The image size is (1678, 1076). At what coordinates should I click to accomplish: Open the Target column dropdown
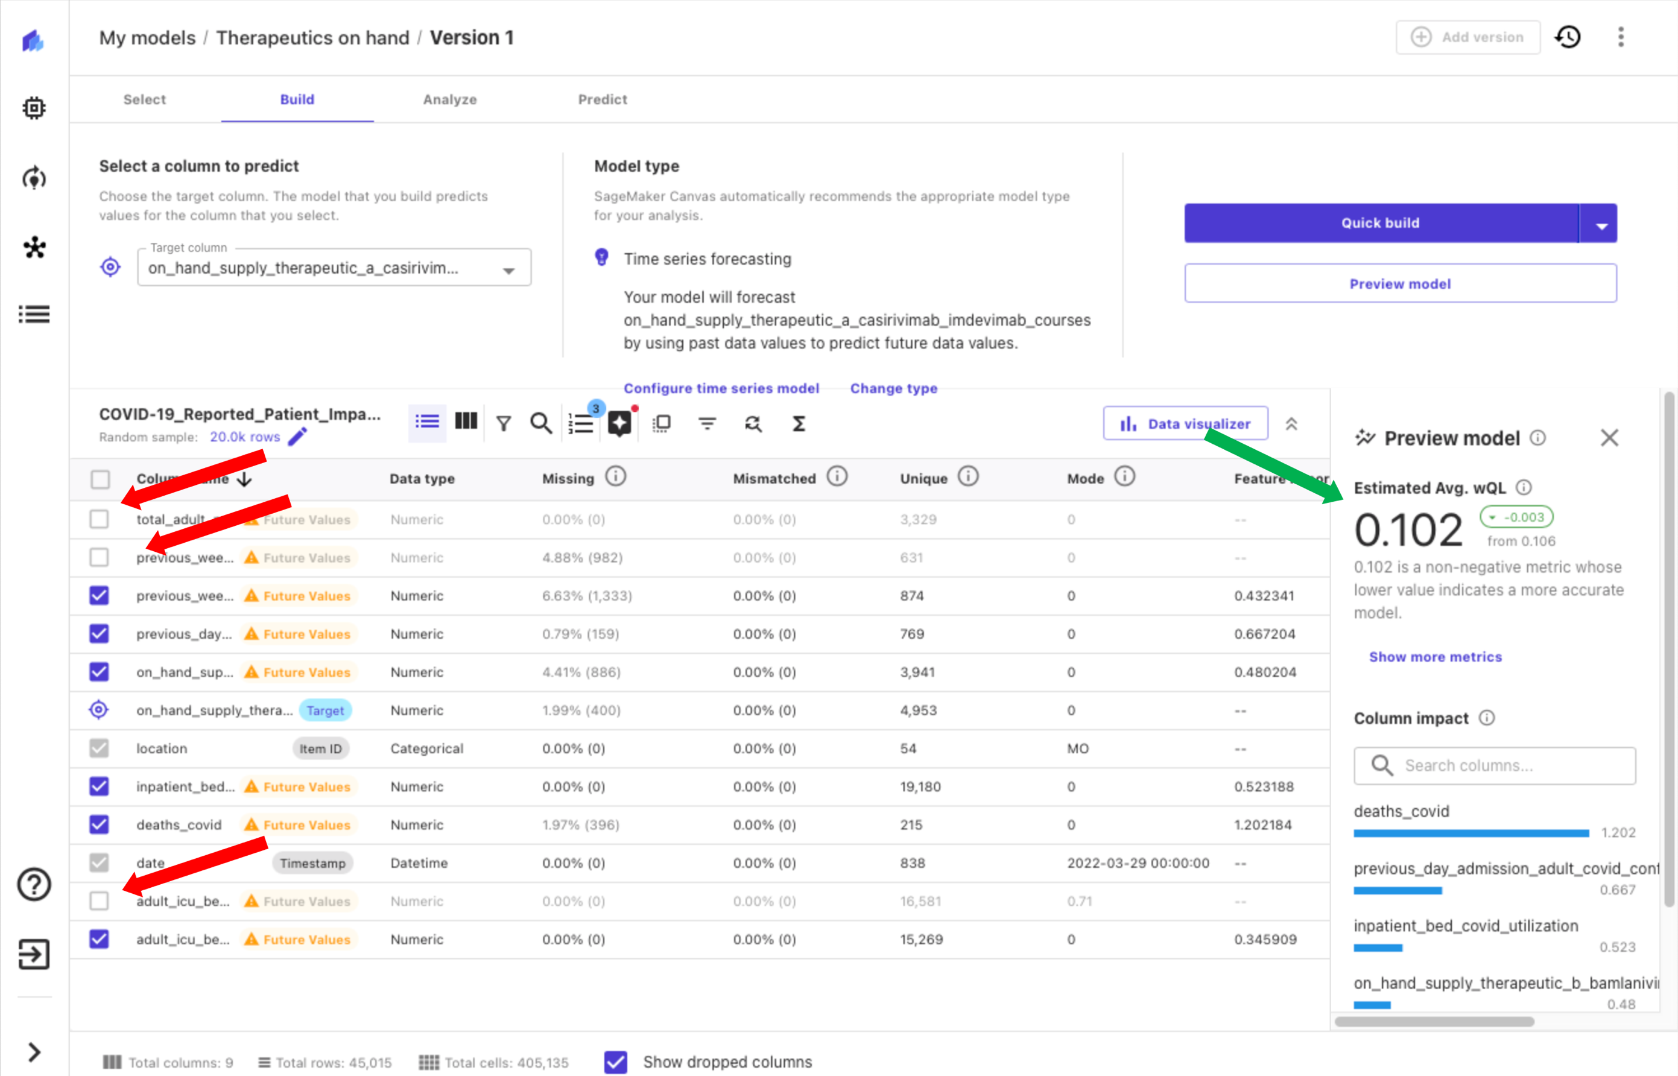pyautogui.click(x=334, y=267)
